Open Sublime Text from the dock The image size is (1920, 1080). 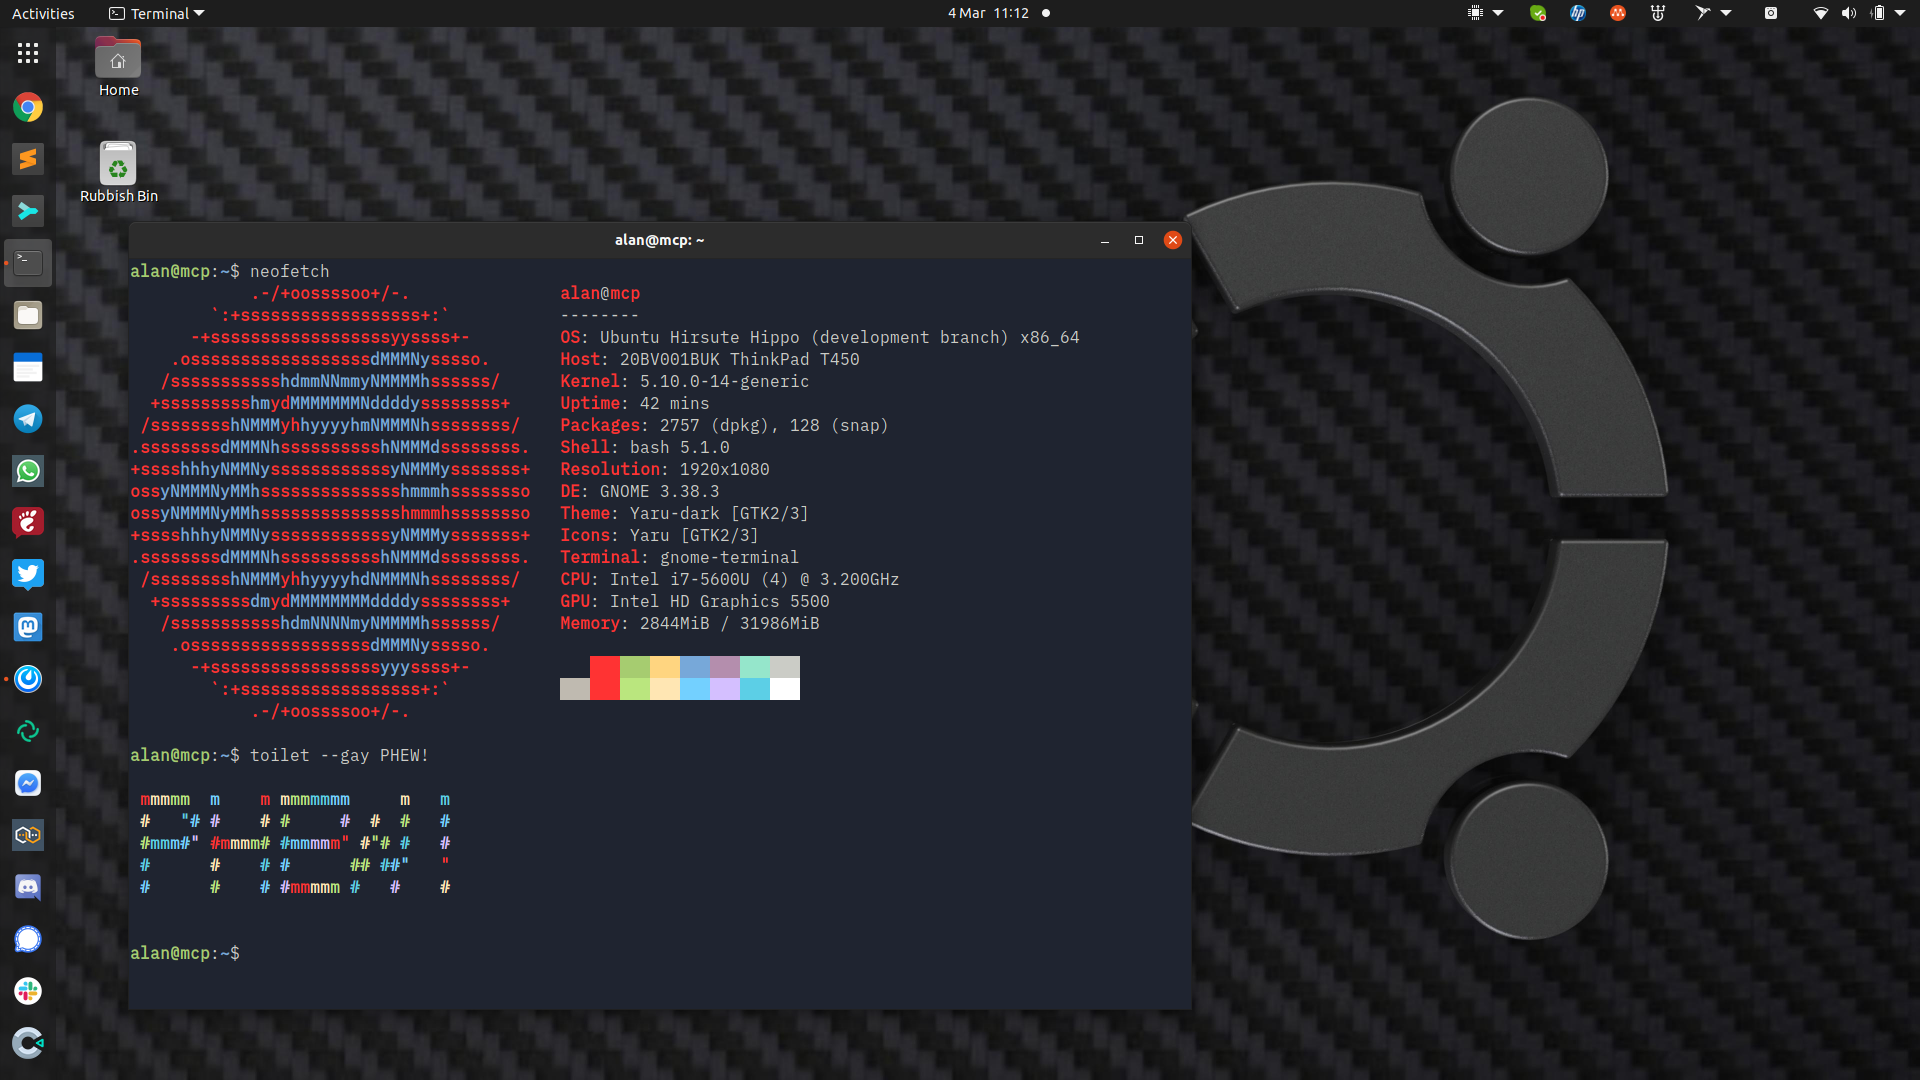pyautogui.click(x=28, y=159)
